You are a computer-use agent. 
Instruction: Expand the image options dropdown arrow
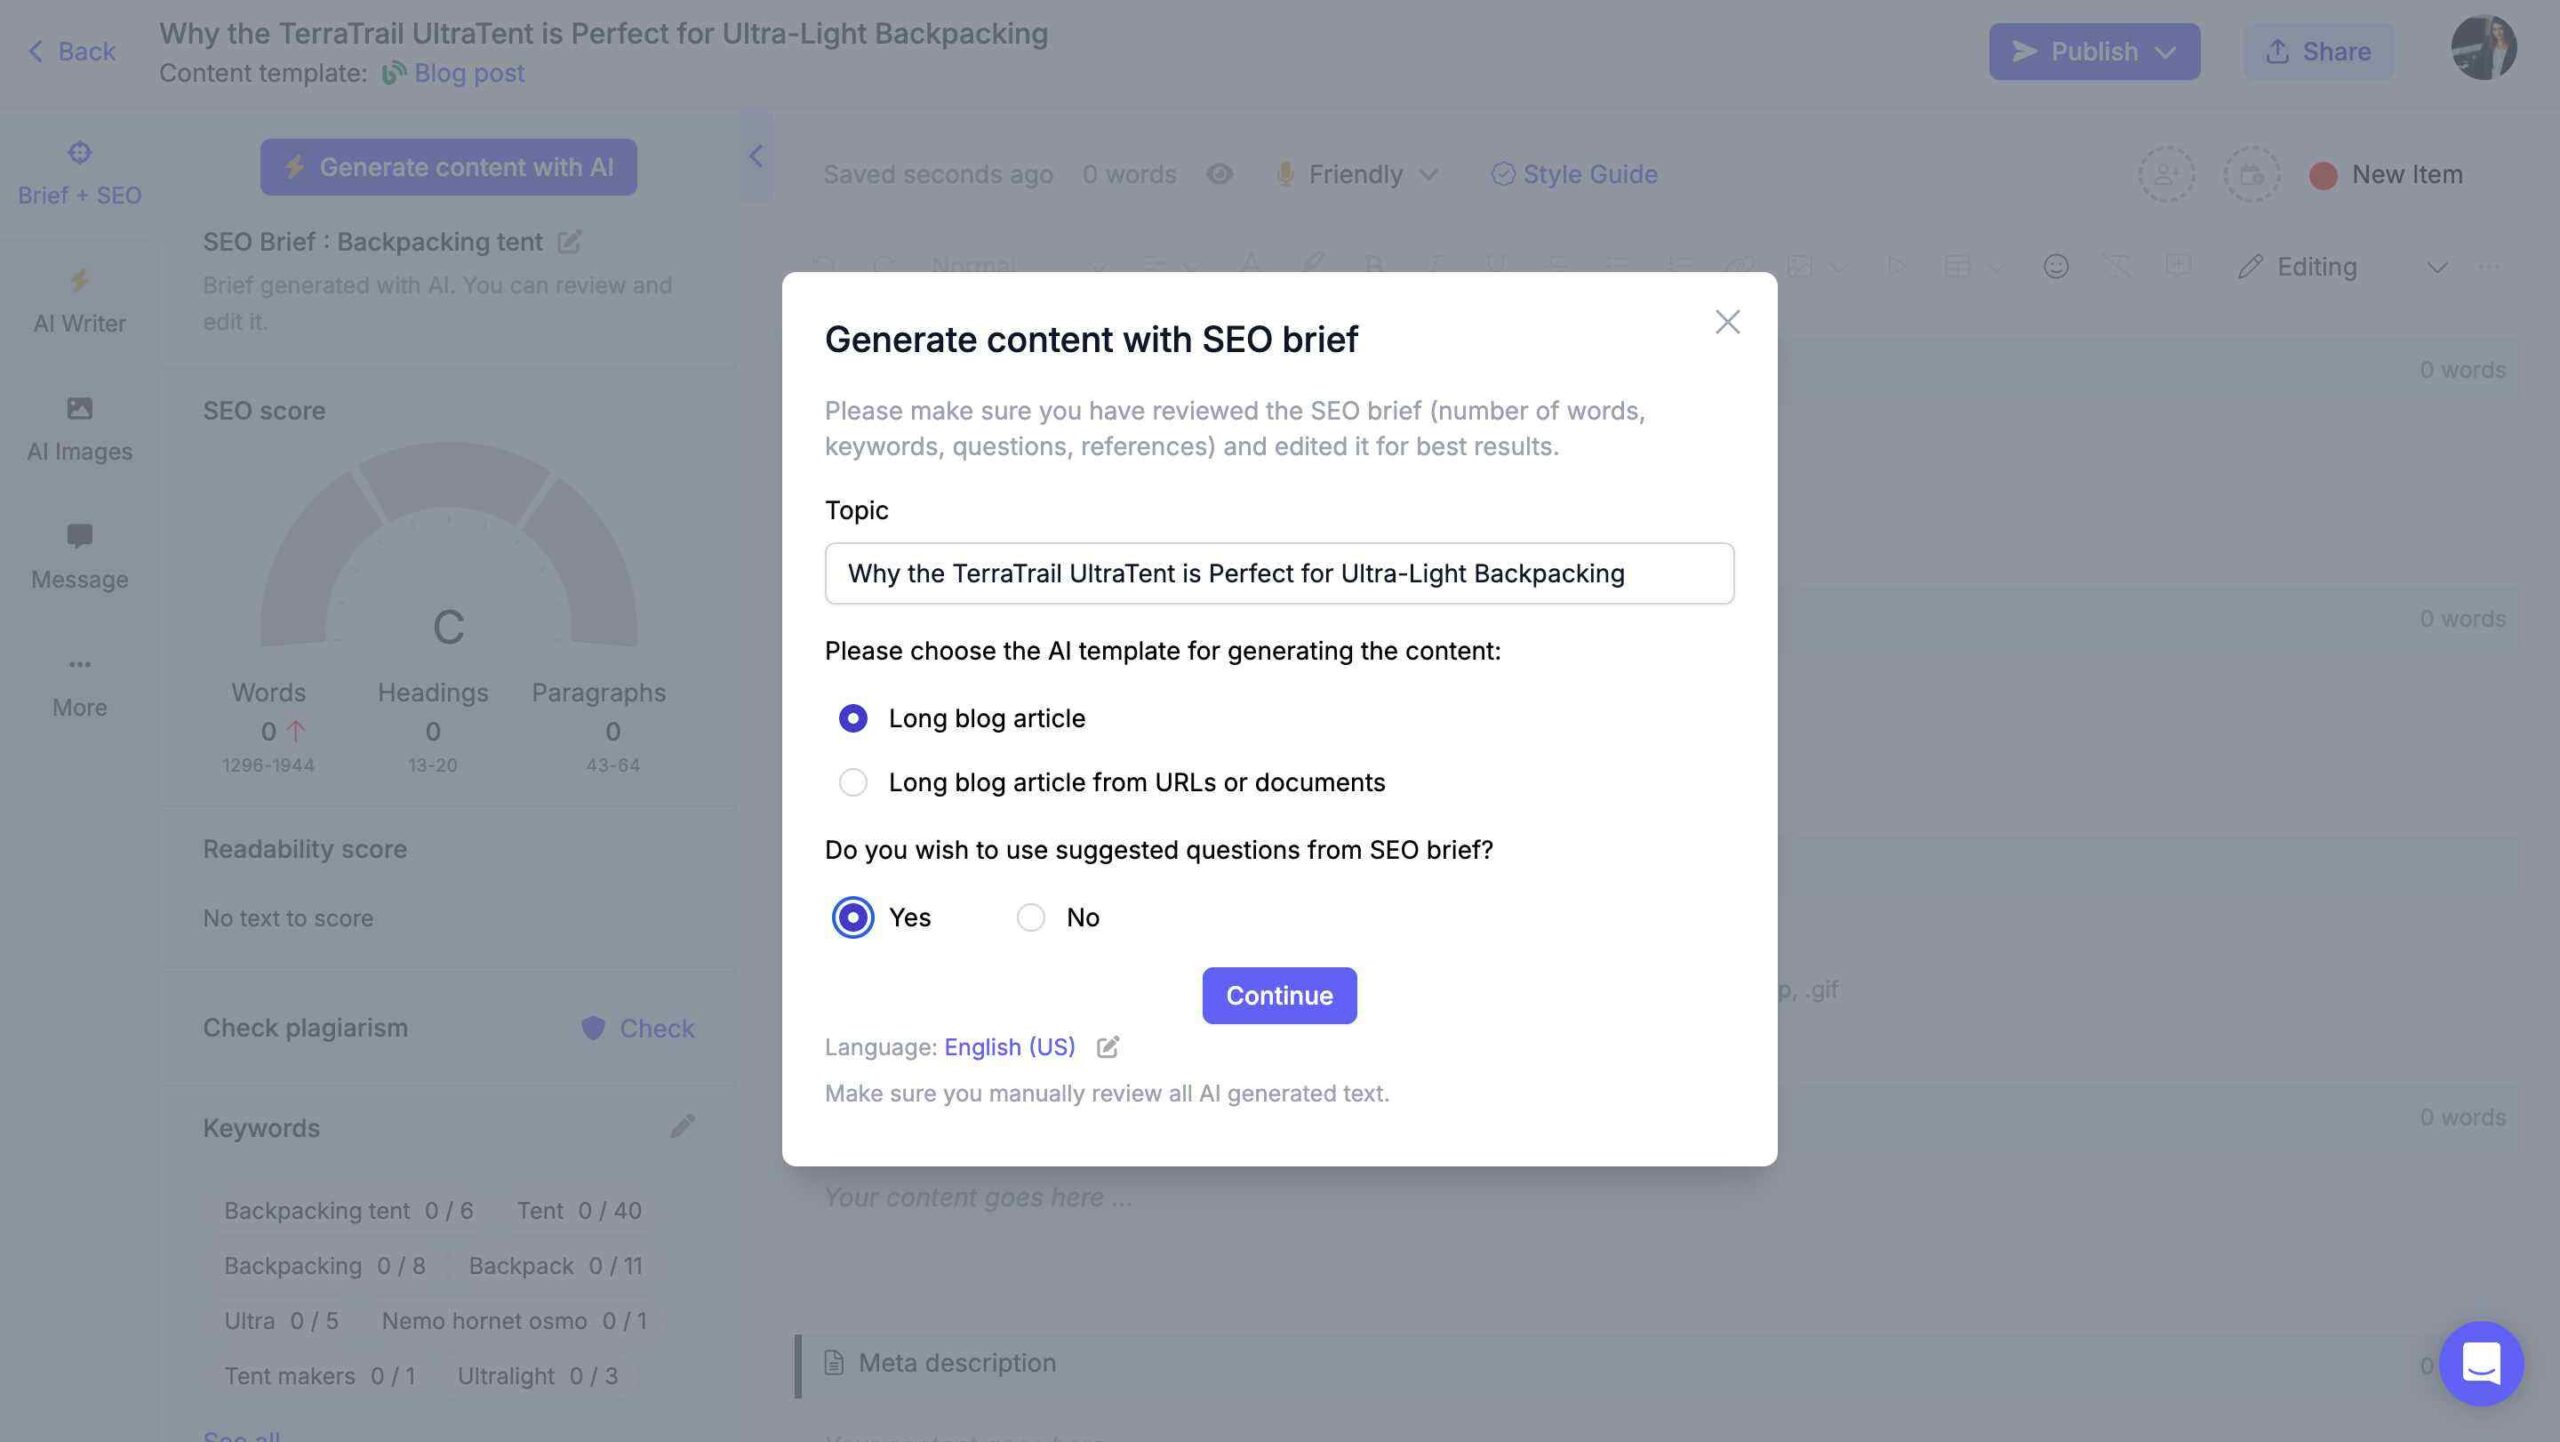(1837, 267)
